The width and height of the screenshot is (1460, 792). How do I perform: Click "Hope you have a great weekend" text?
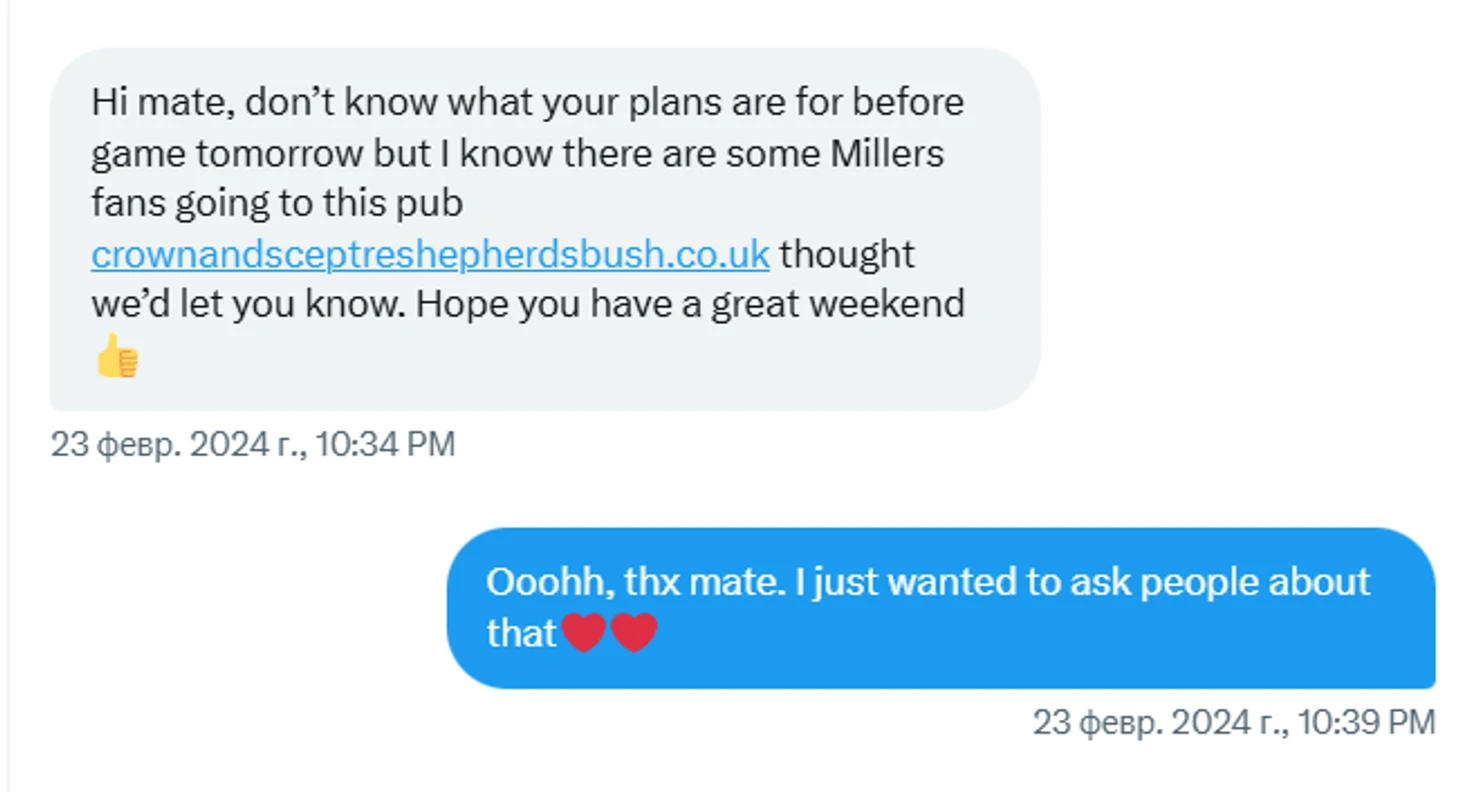pyautogui.click(x=690, y=305)
